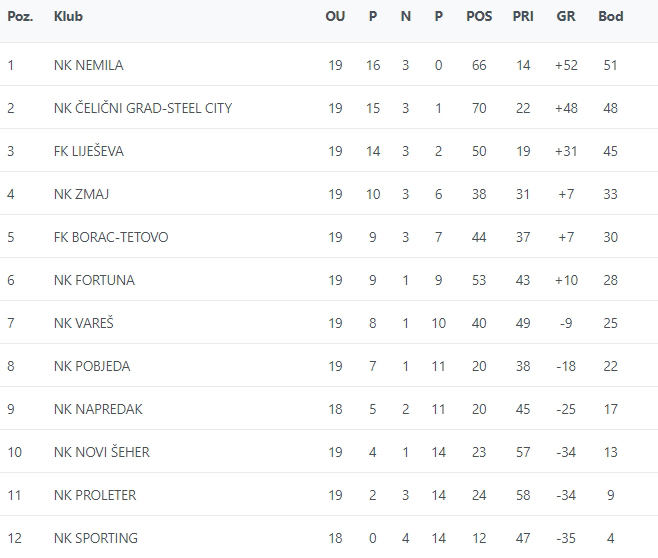
Task: Open NK ČELIČNI GRAD-STEEL CITY team link
Action: [142, 108]
